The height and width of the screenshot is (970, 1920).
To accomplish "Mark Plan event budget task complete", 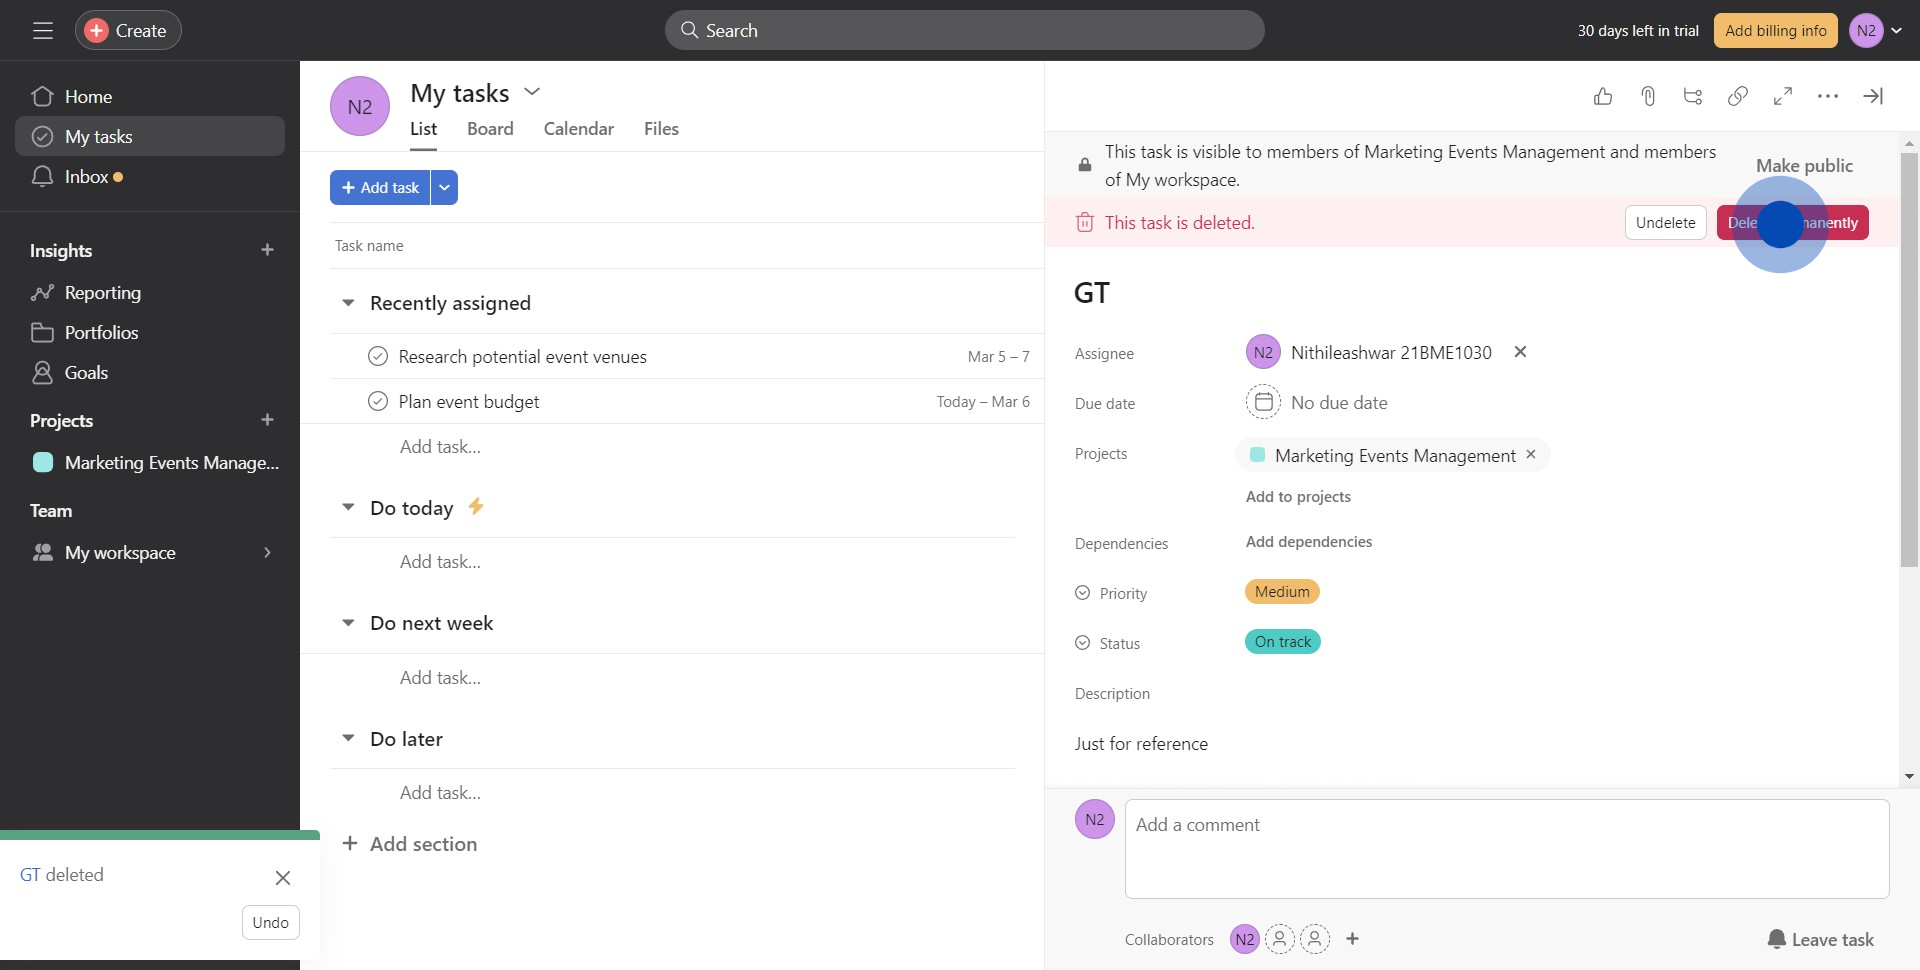I will point(378,402).
